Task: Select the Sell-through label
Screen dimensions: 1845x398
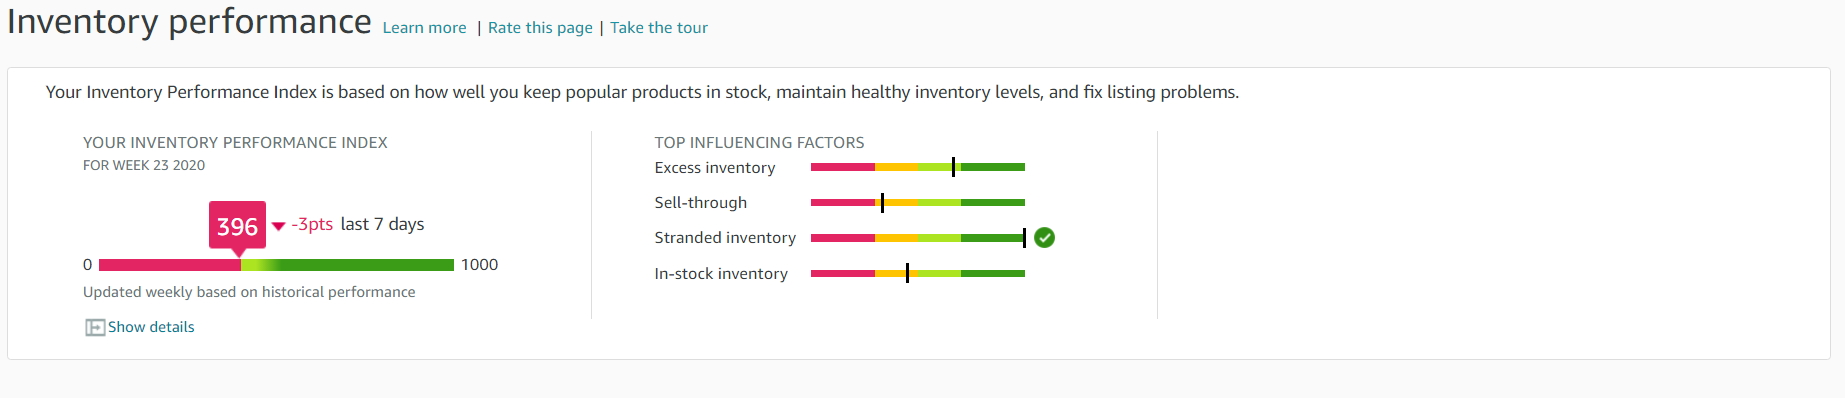Action: tap(701, 203)
